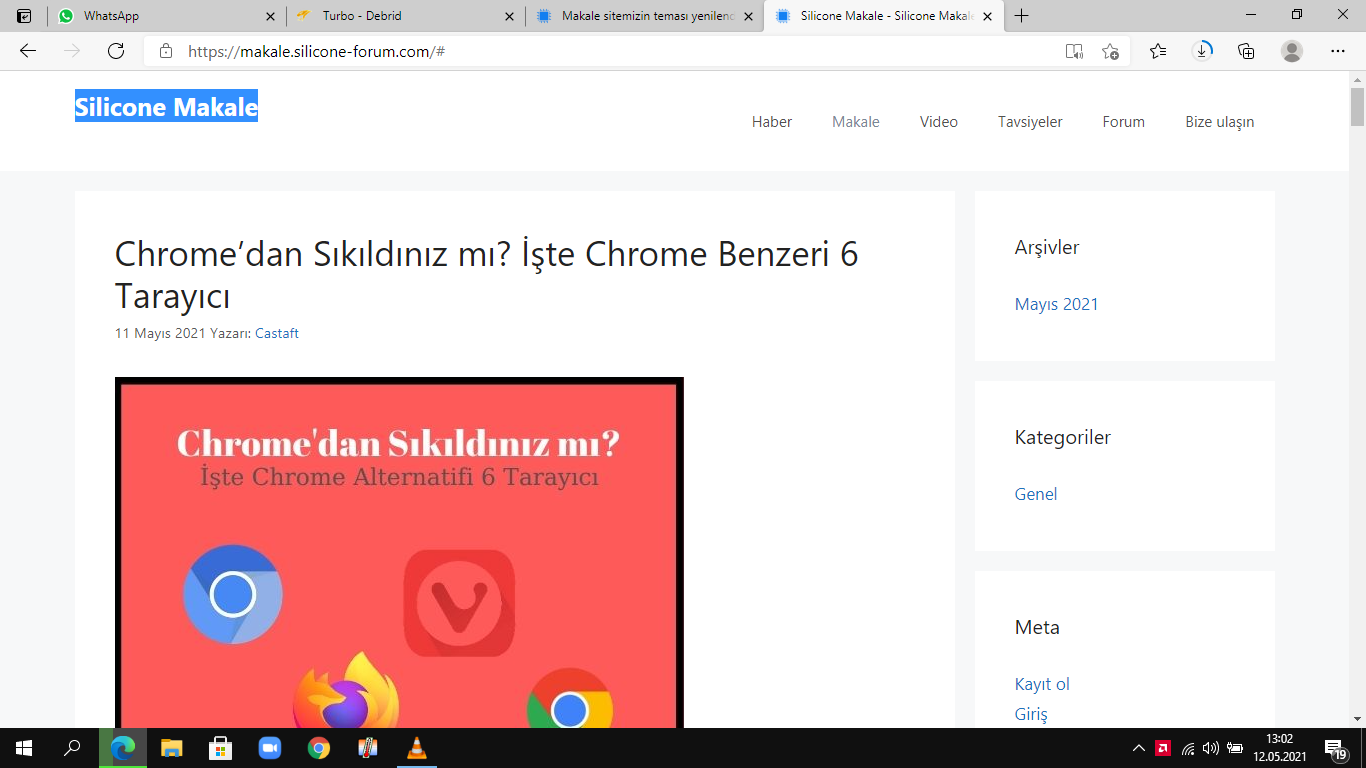Viewport: 1366px width, 768px height.
Task: Add this page to favorites star icon
Action: click(1110, 51)
